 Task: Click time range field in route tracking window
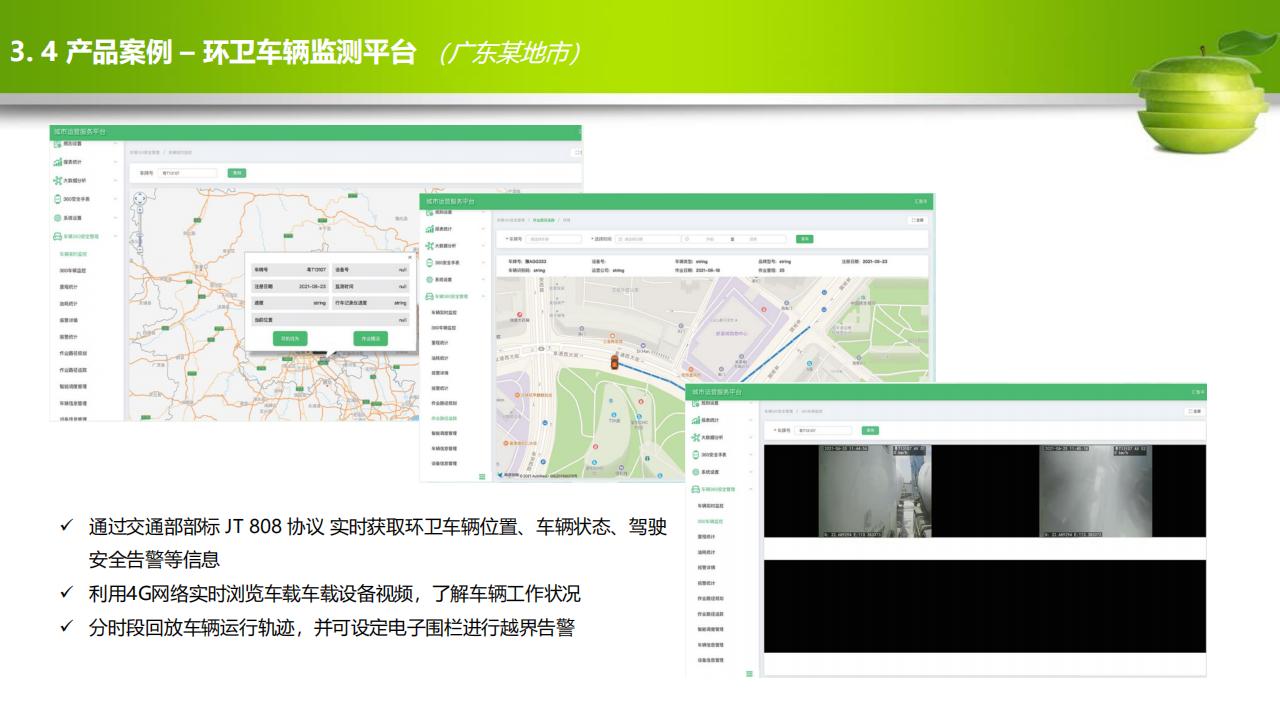point(733,239)
